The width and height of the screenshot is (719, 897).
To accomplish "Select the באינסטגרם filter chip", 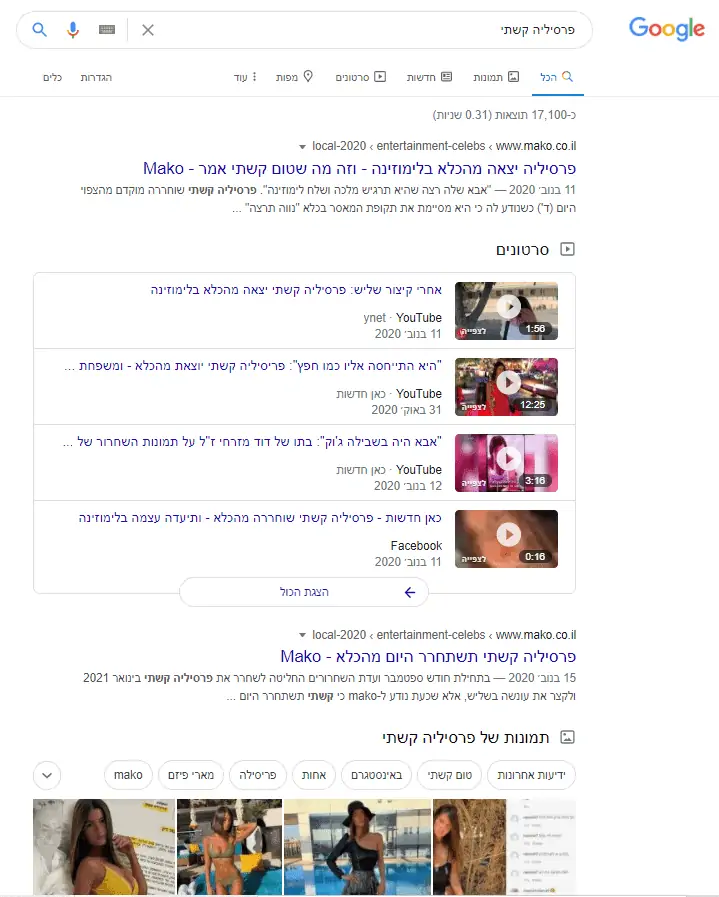I will click(376, 775).
